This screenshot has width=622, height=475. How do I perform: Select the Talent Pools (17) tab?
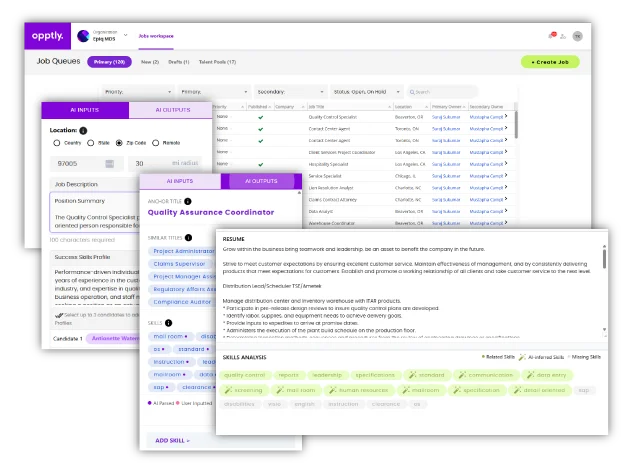(217, 62)
